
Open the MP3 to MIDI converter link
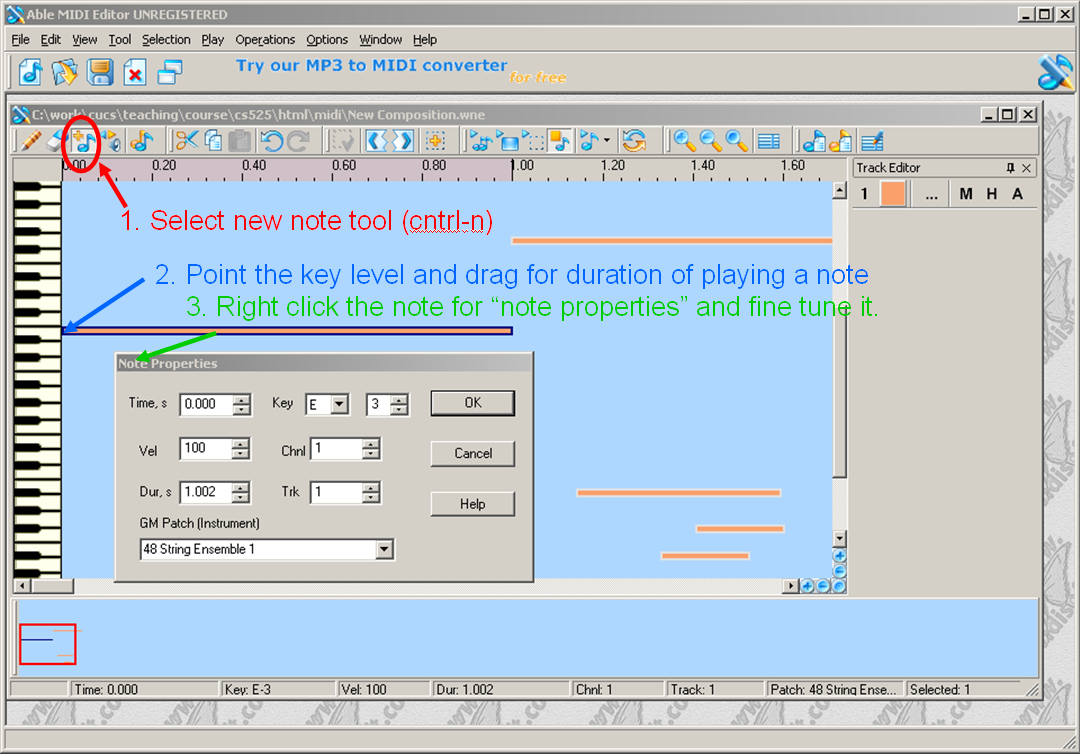[x=370, y=65]
